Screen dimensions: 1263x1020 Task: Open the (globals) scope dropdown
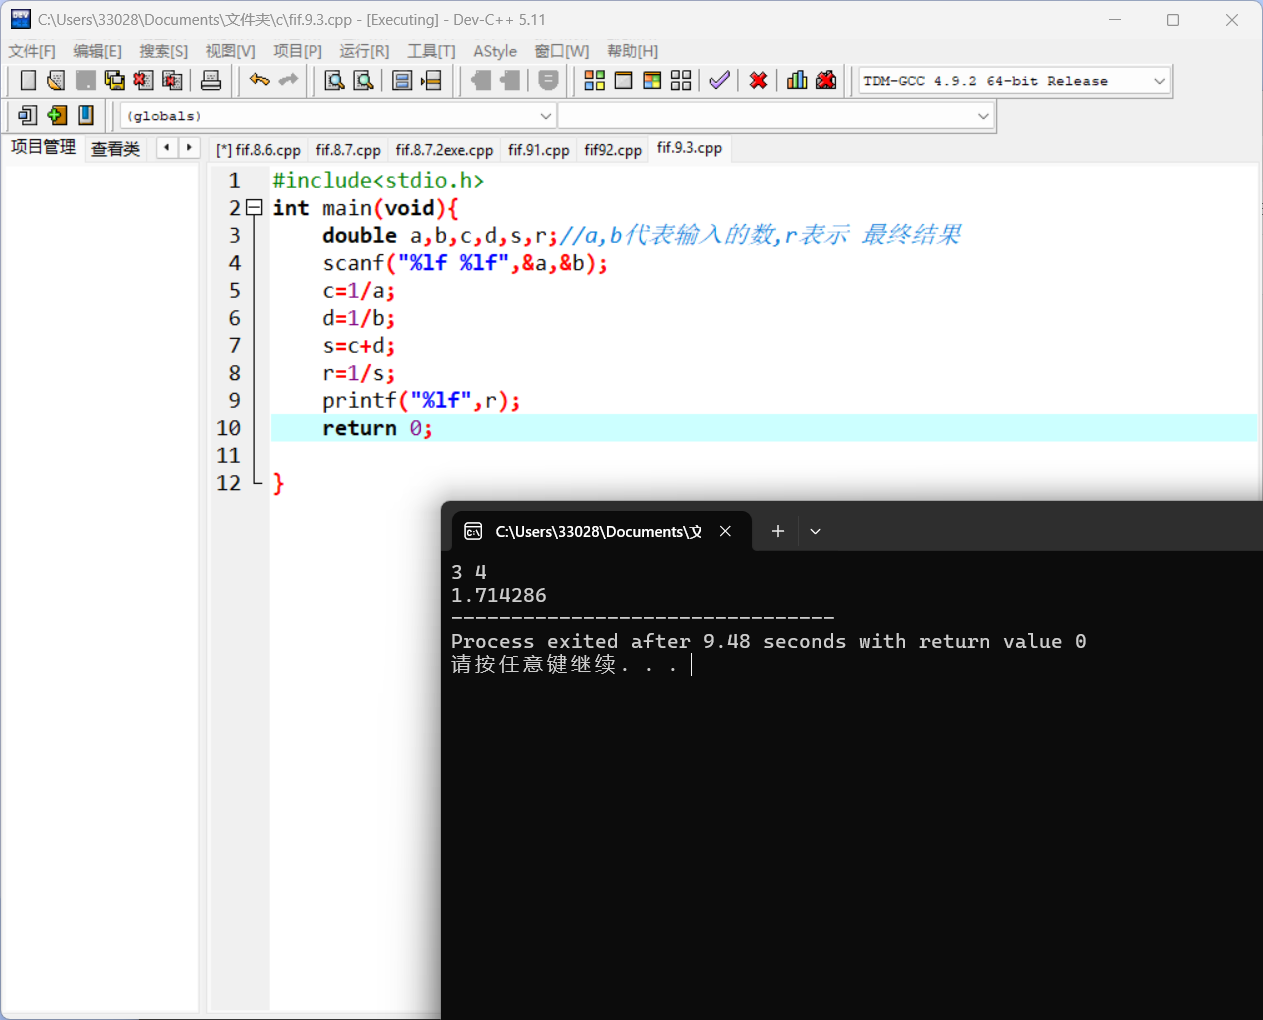pyautogui.click(x=545, y=116)
